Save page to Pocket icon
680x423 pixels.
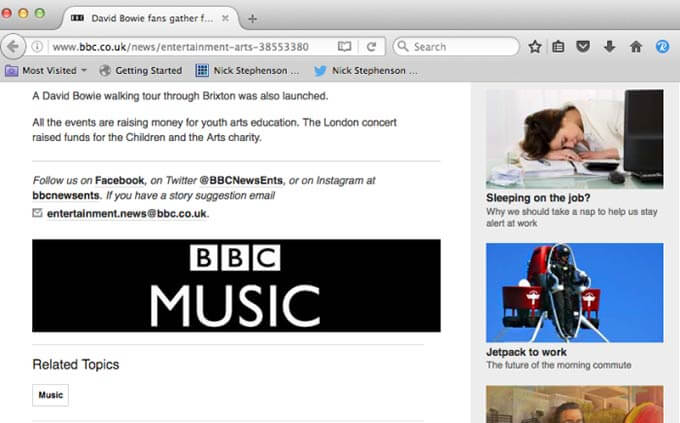coord(583,46)
